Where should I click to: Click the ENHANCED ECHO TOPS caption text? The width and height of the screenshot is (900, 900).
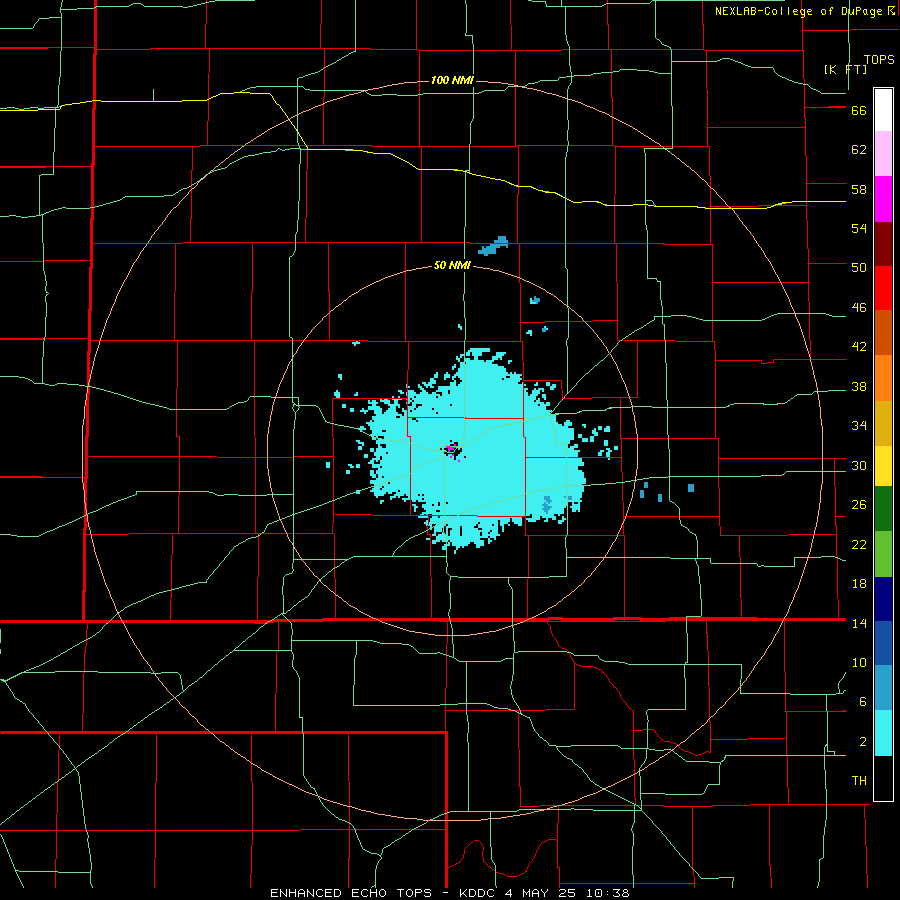[x=356, y=893]
